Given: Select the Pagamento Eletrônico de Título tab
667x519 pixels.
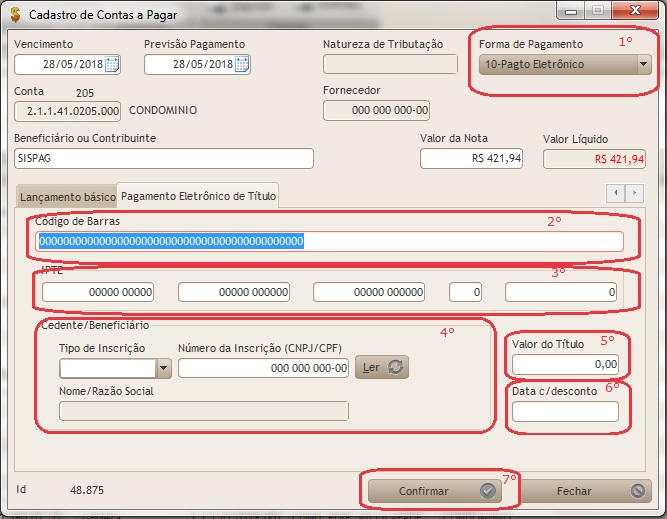Looking at the screenshot, I should coord(198,196).
